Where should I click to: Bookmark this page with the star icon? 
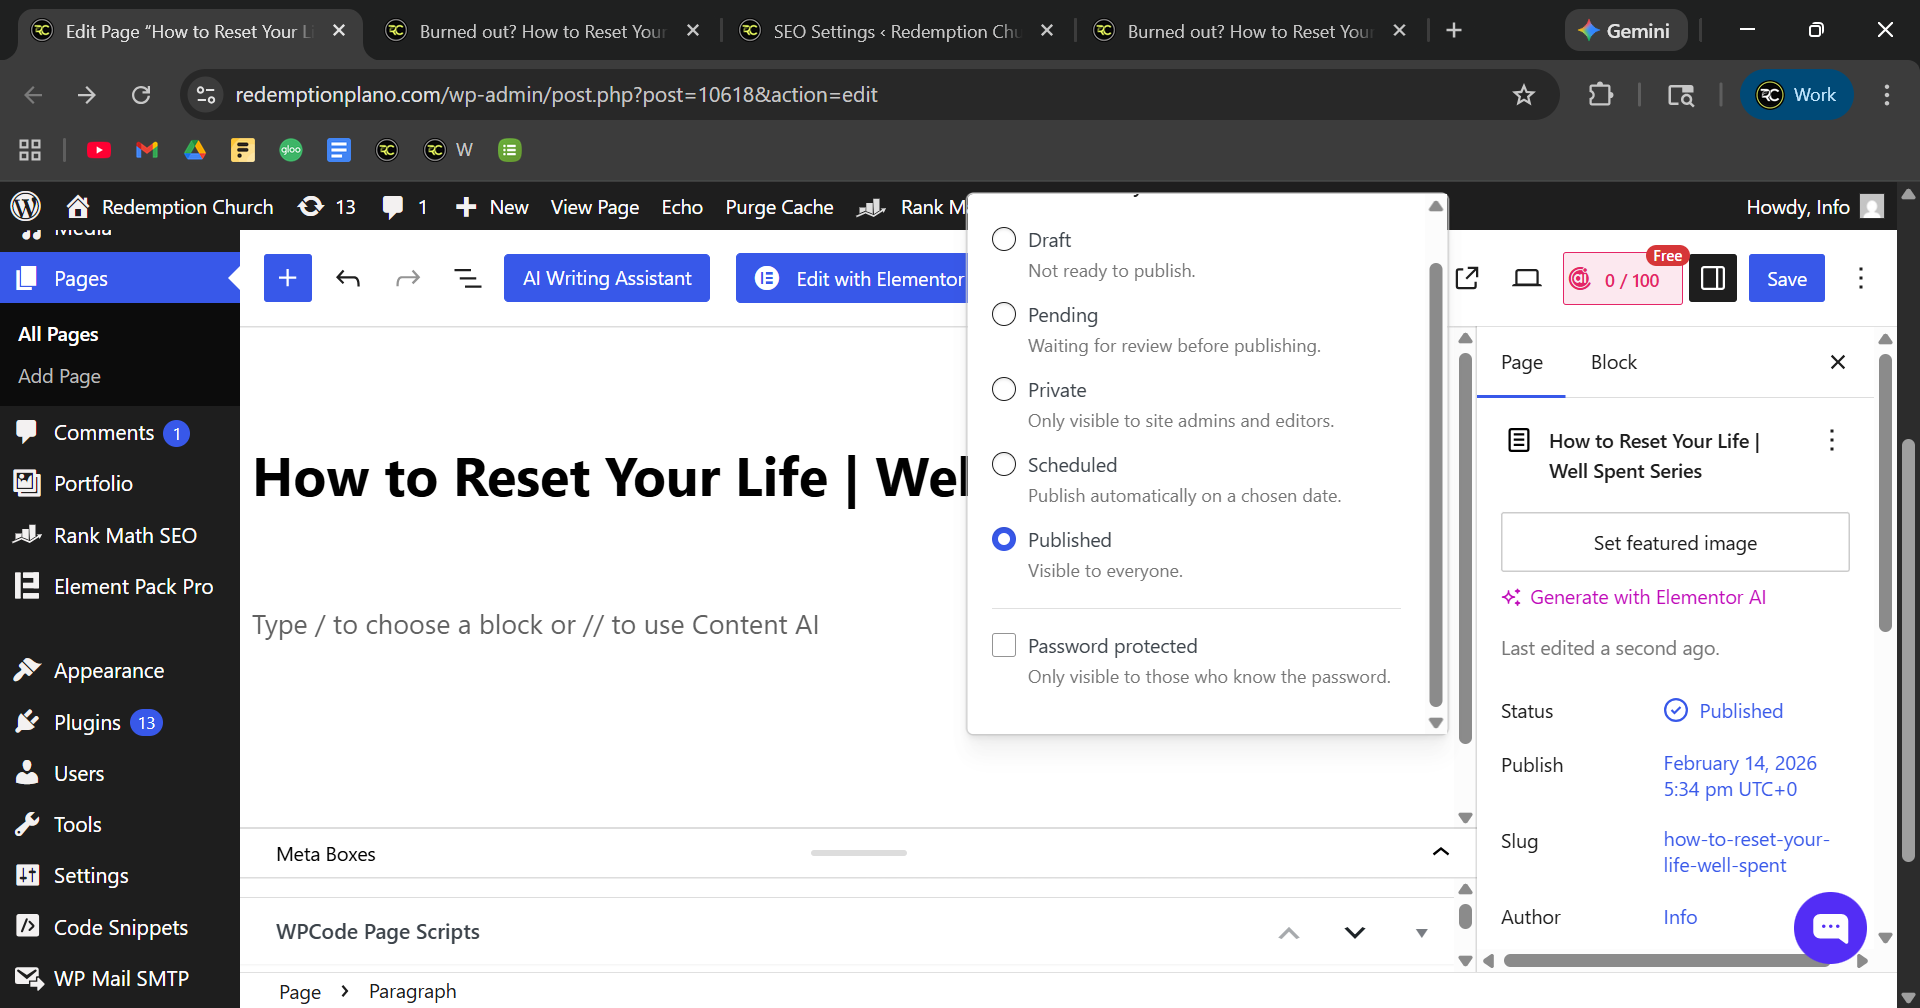point(1523,95)
